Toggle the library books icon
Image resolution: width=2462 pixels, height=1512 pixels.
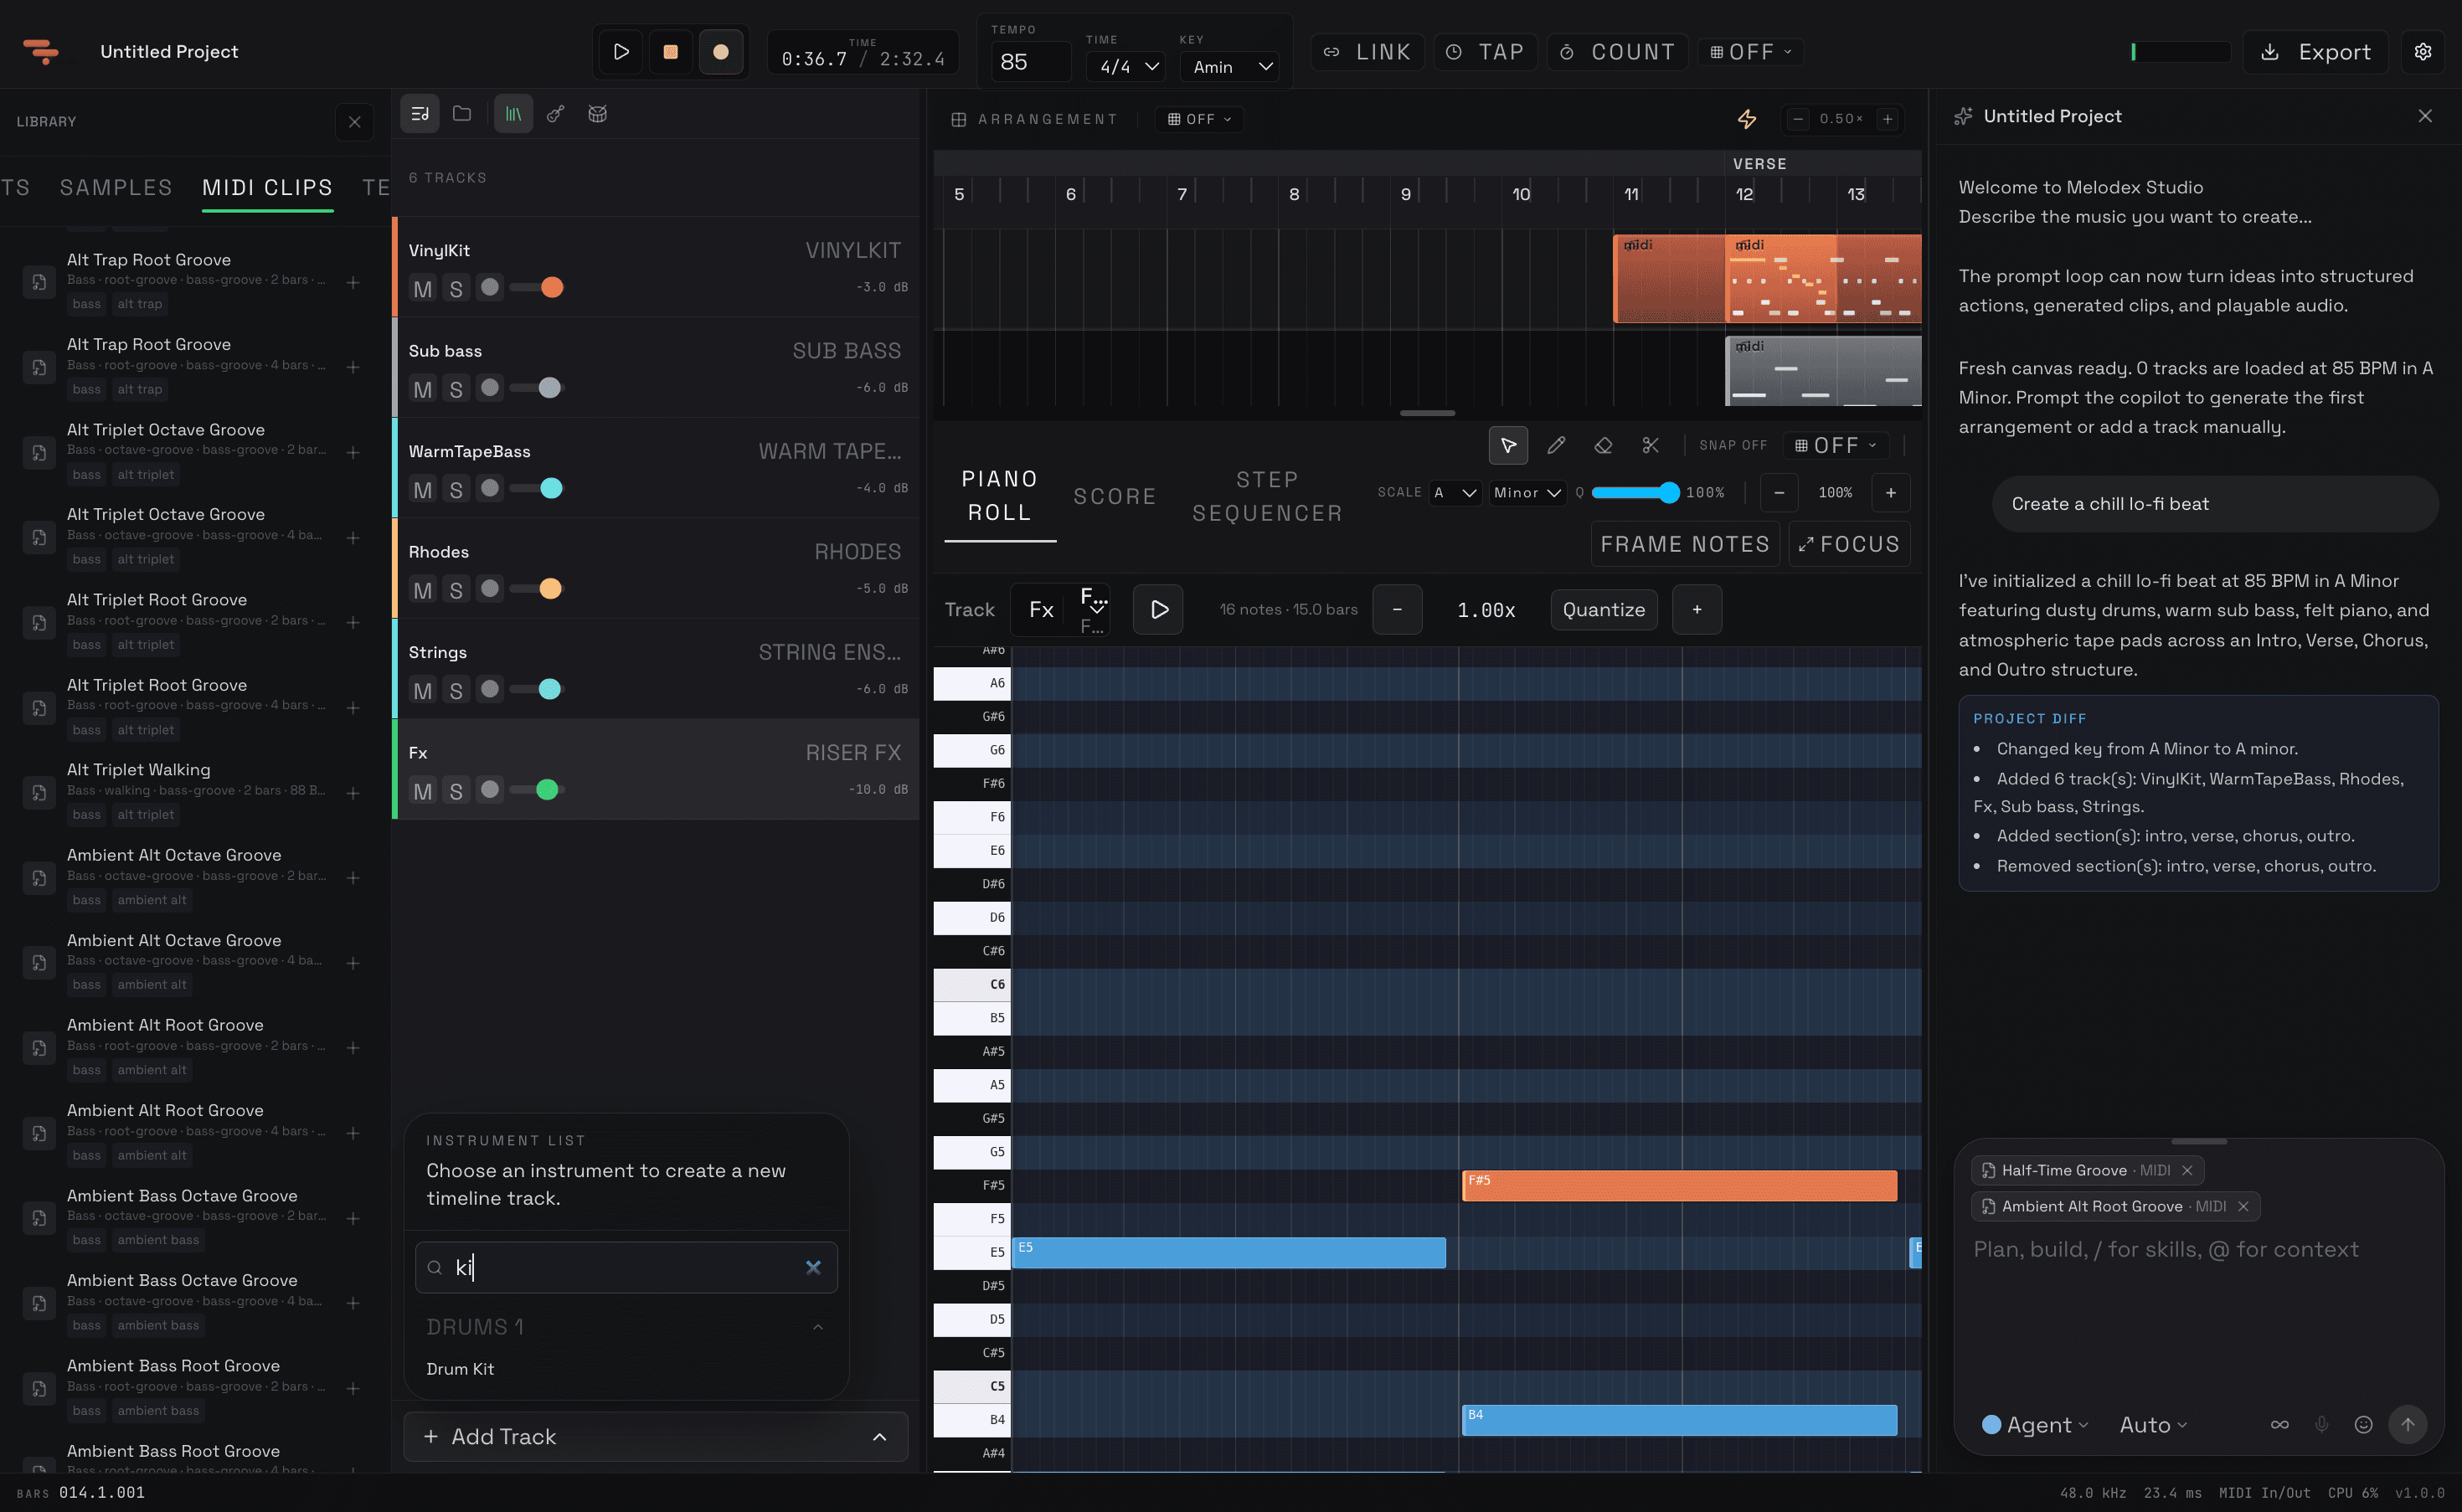pyautogui.click(x=513, y=114)
